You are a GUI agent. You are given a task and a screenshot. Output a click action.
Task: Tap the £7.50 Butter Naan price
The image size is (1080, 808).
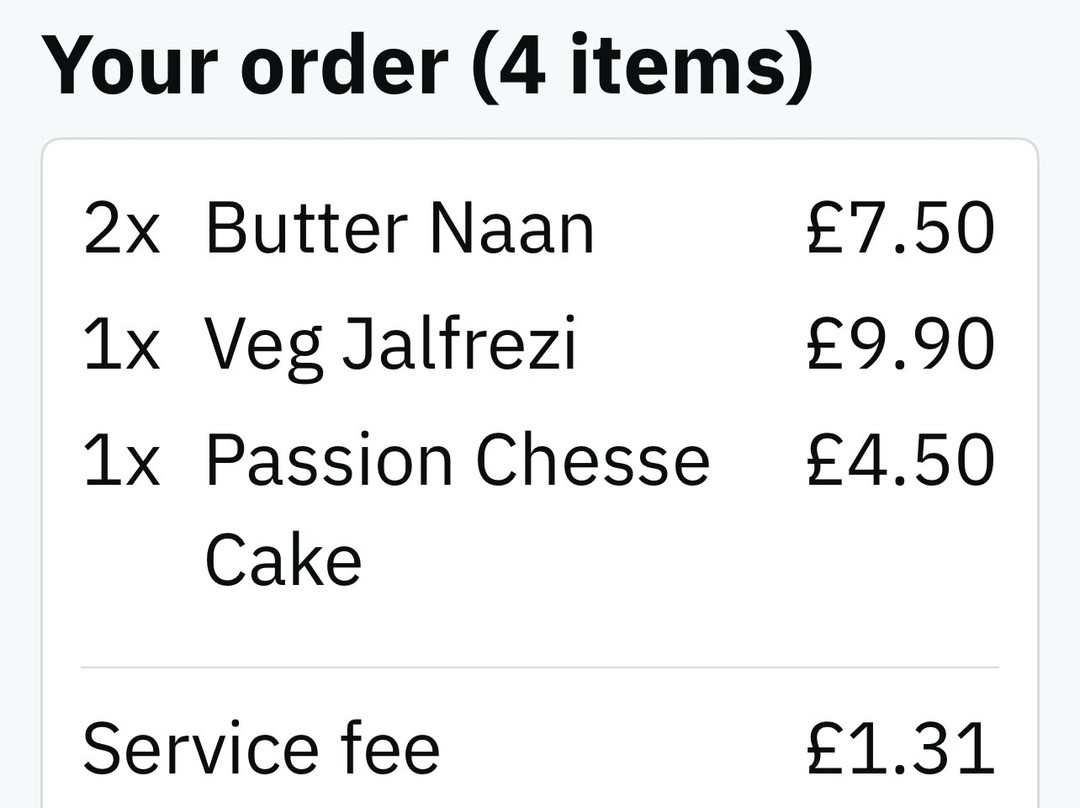(900, 229)
